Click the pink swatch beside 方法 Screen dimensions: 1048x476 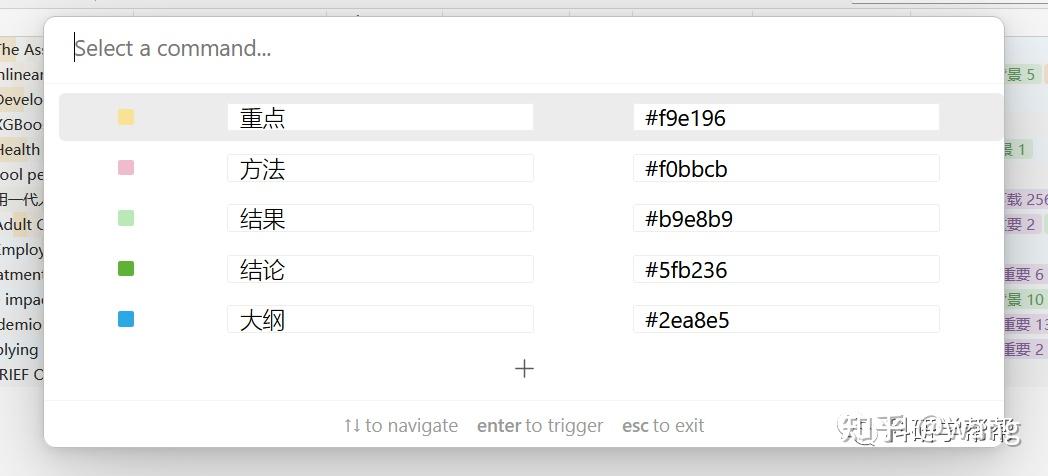coord(126,168)
